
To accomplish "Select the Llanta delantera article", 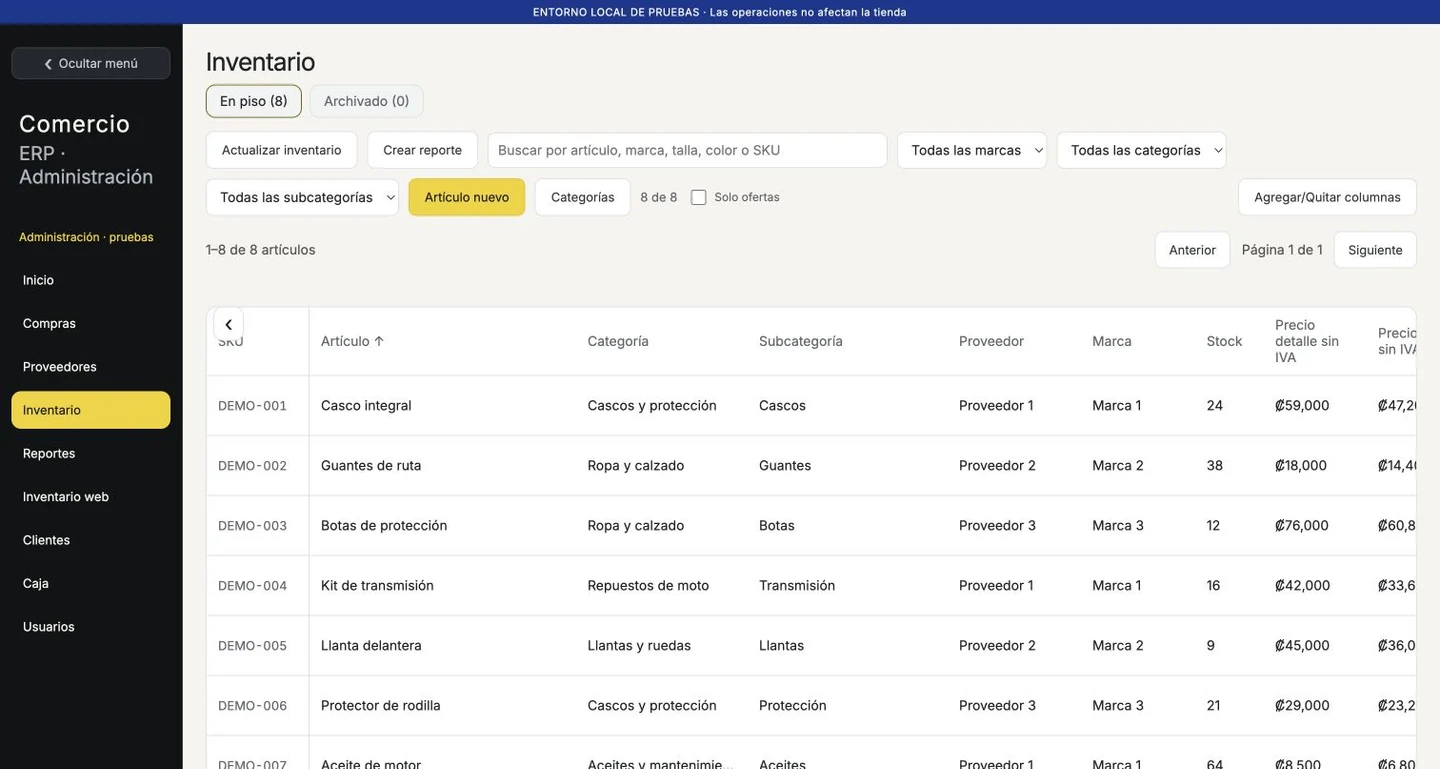I will point(371,645).
